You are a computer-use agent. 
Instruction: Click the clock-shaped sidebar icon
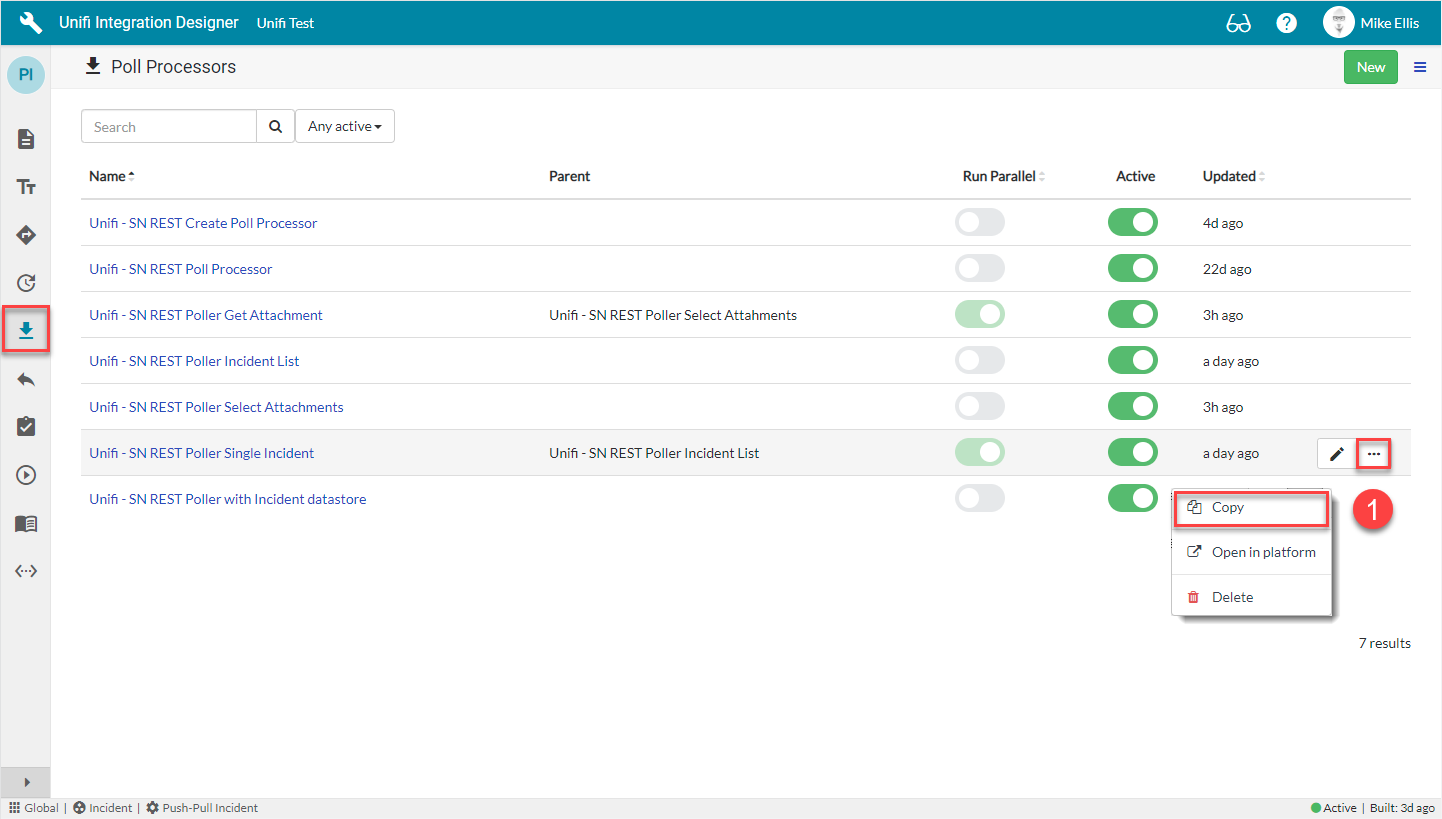pyautogui.click(x=25, y=282)
